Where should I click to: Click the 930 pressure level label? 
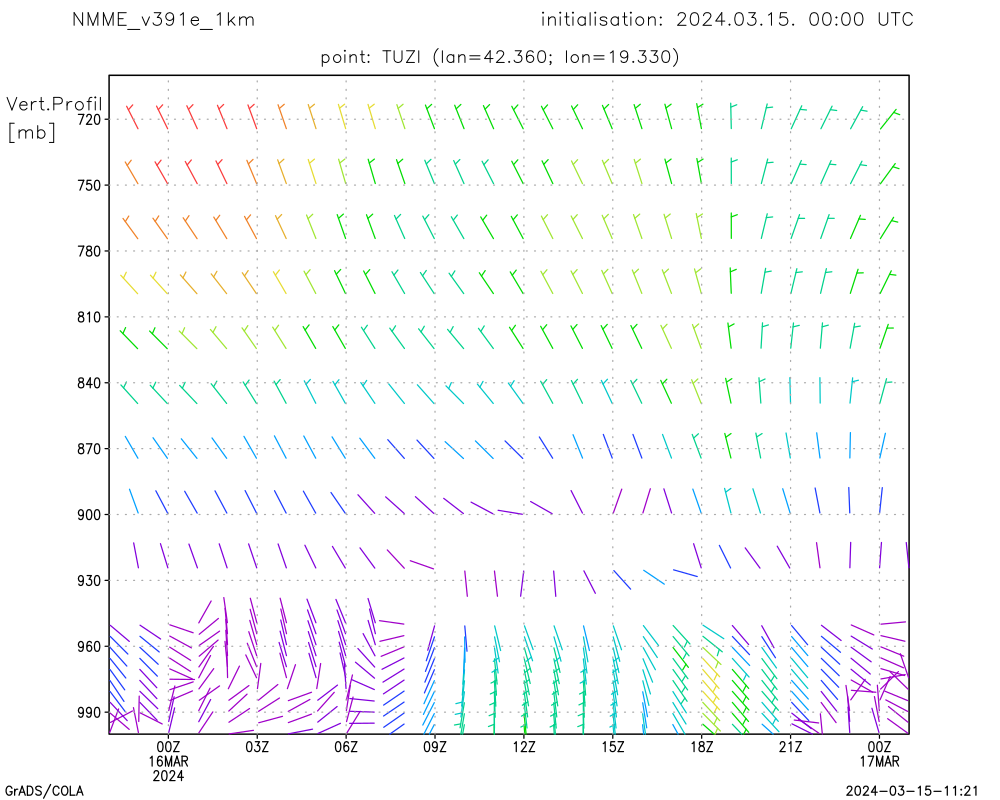[x=89, y=581]
